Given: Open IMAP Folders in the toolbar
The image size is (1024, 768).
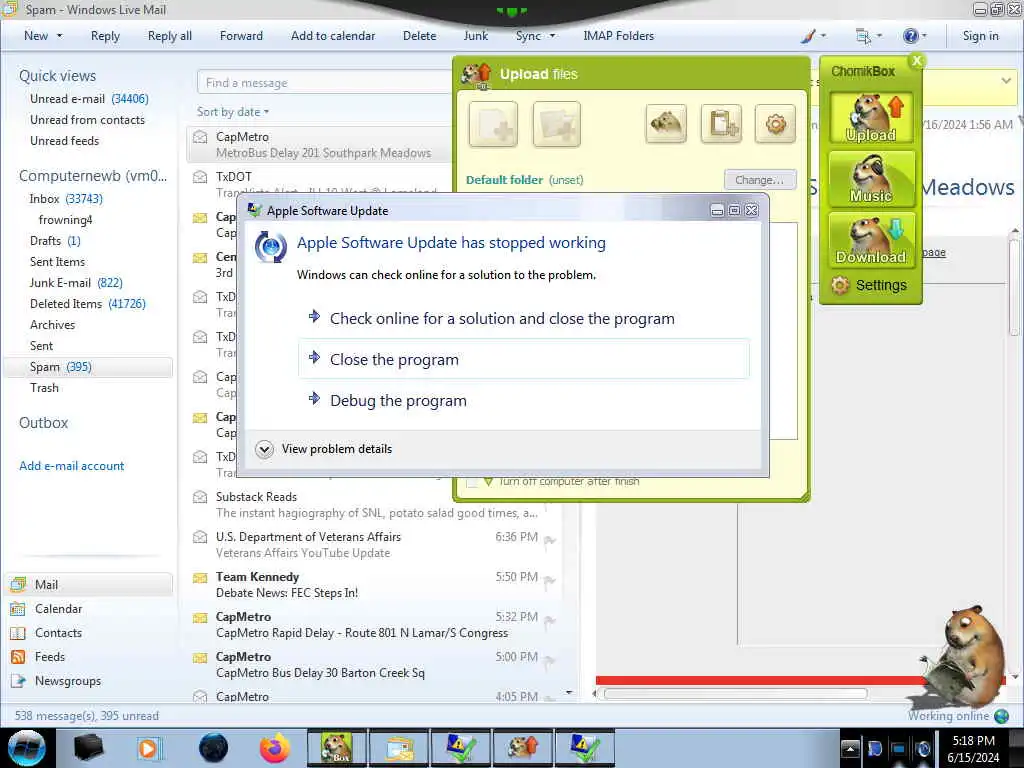Looking at the screenshot, I should (618, 36).
